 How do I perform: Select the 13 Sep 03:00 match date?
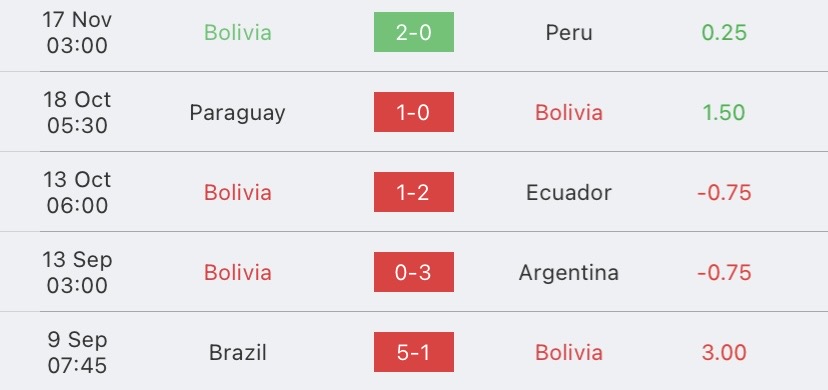[x=77, y=272]
